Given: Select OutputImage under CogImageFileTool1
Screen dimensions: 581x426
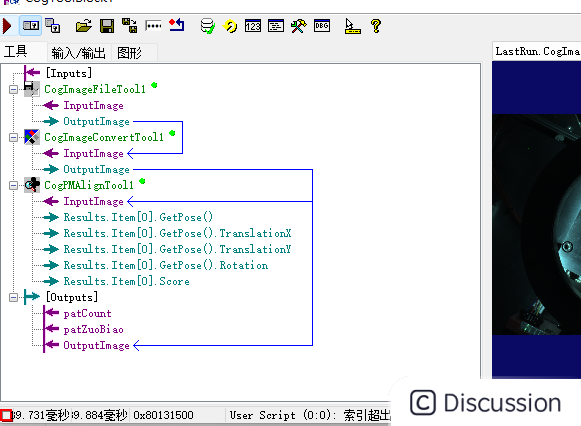Looking at the screenshot, I should 96,122.
